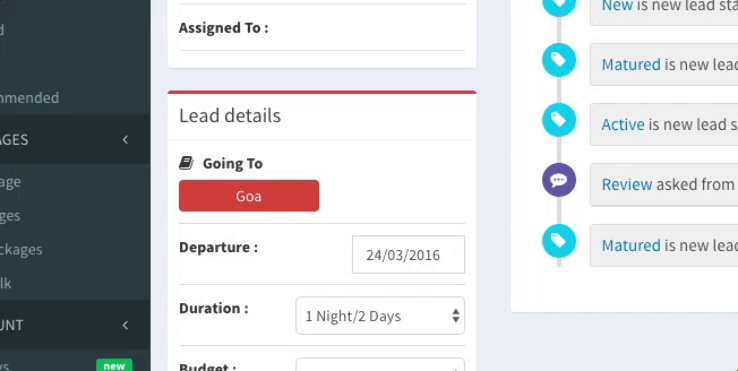Collapse the PACKAGES sidebar section chevron
The height and width of the screenshot is (371, 738).
point(125,139)
